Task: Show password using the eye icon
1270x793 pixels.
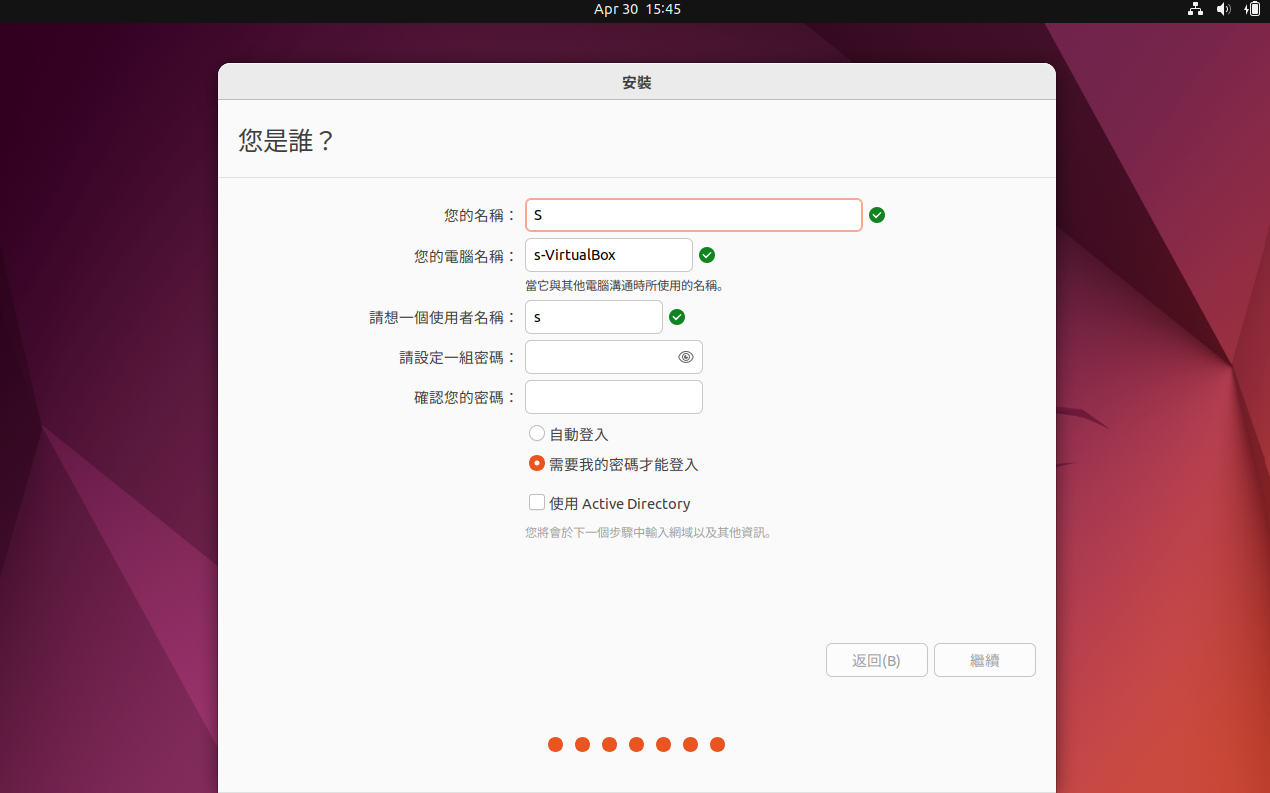Action: tap(686, 357)
